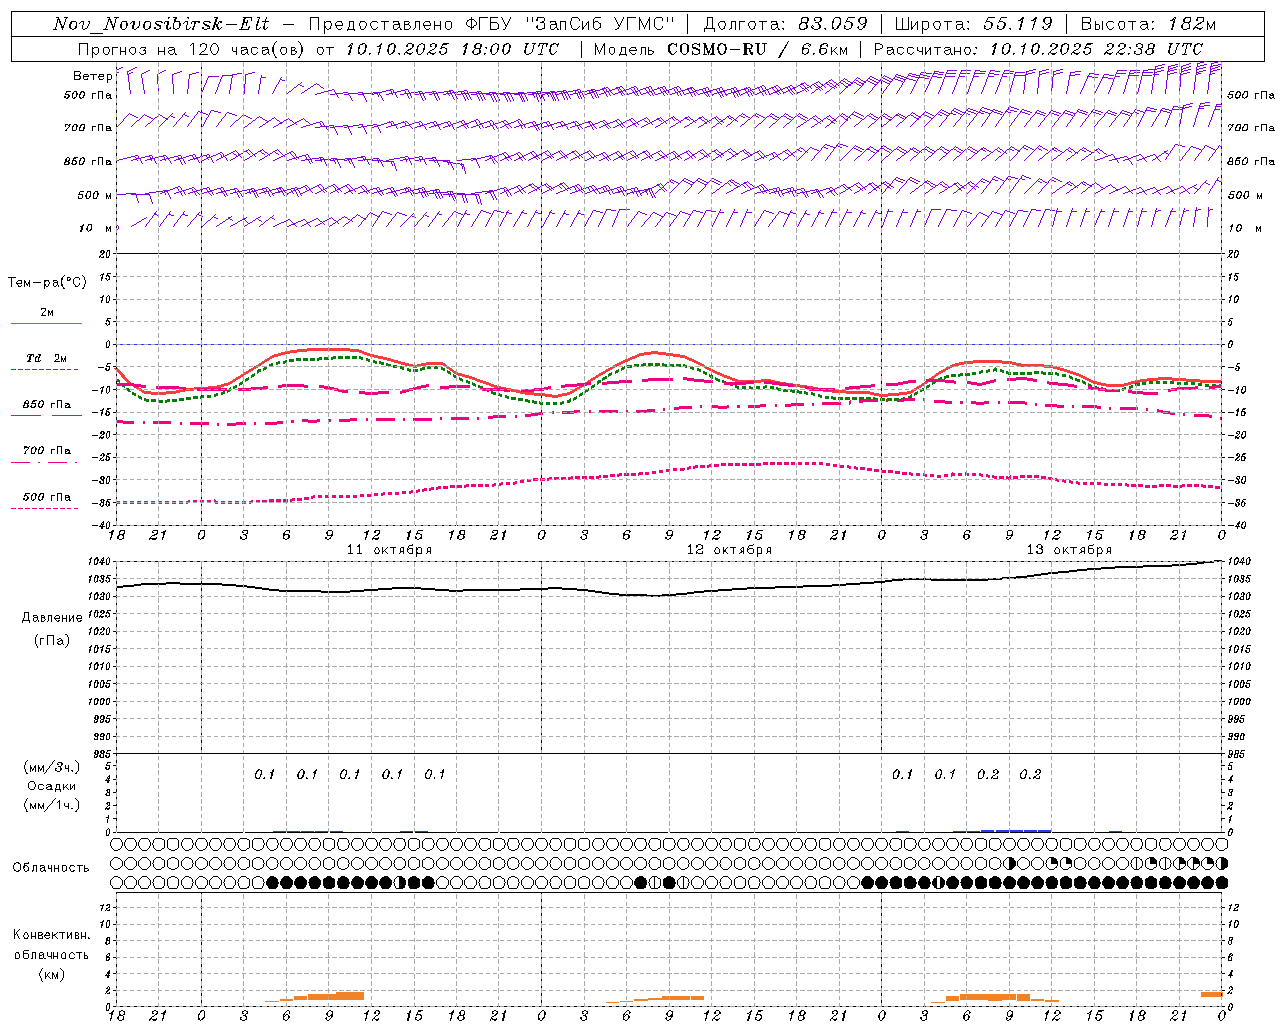Click the blue precipitation bar on 13 октября
Image resolution: width=1280 pixels, height=1024 pixels.
click(x=1016, y=830)
